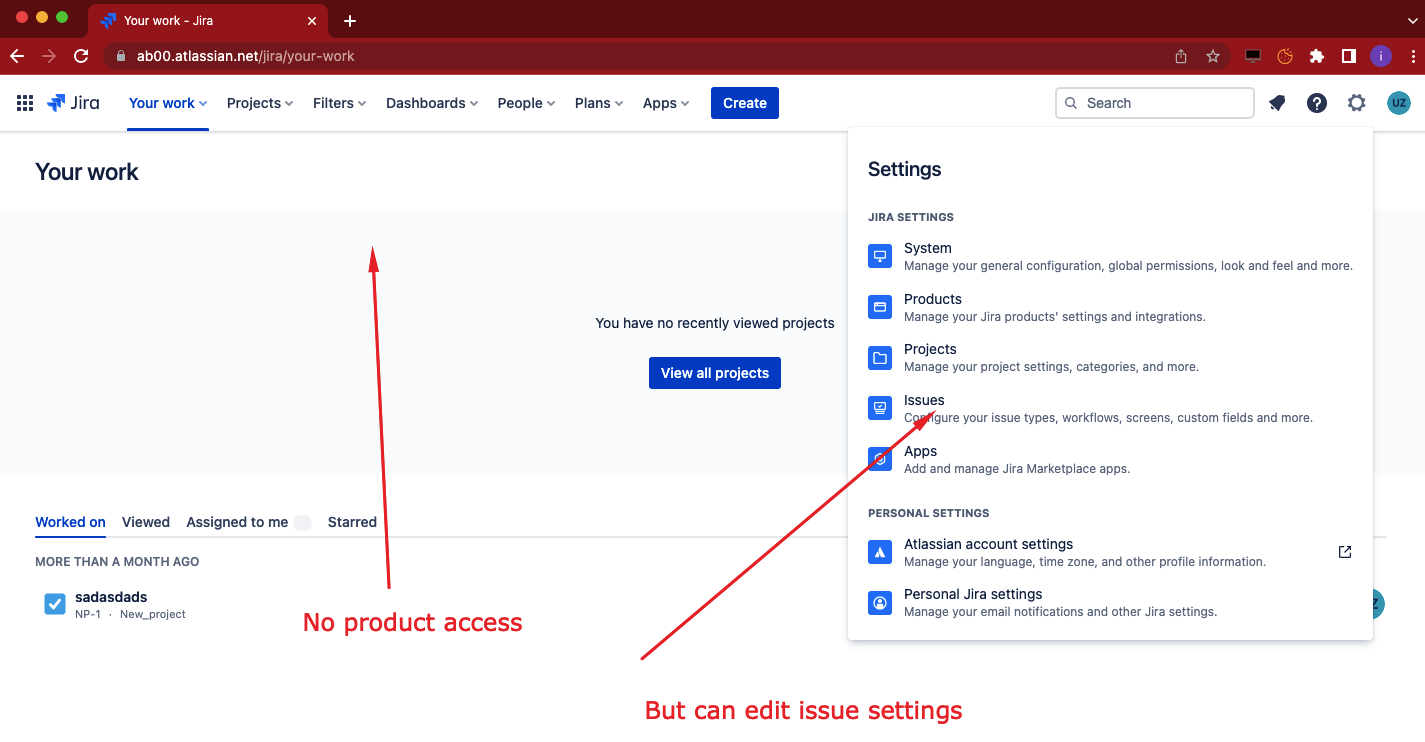This screenshot has width=1425, height=742.
Task: Click the System settings monitor icon
Action: (x=880, y=256)
